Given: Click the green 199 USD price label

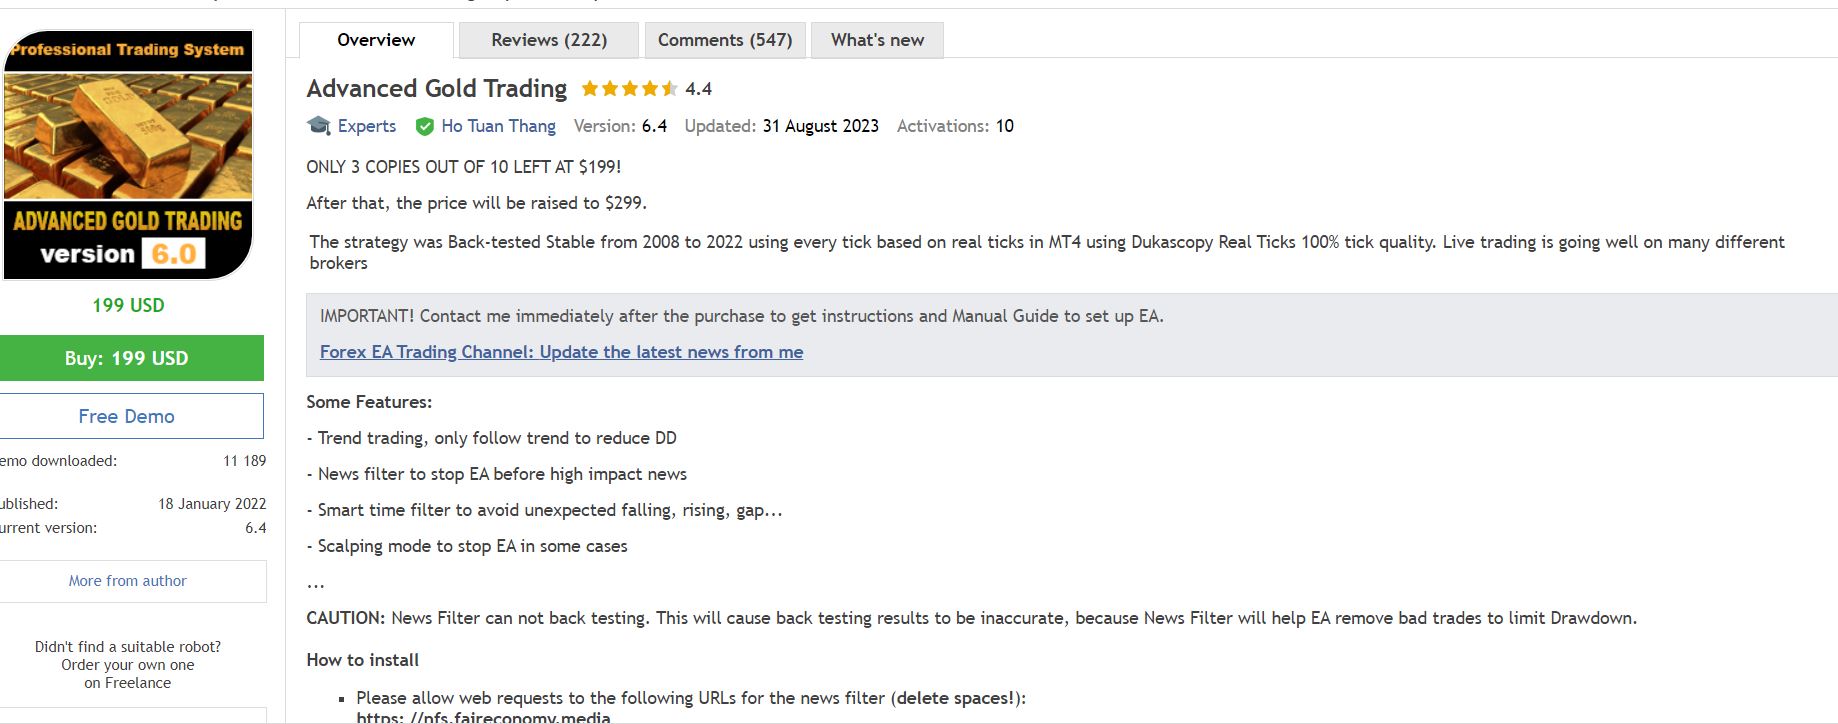Looking at the screenshot, I should click(128, 305).
